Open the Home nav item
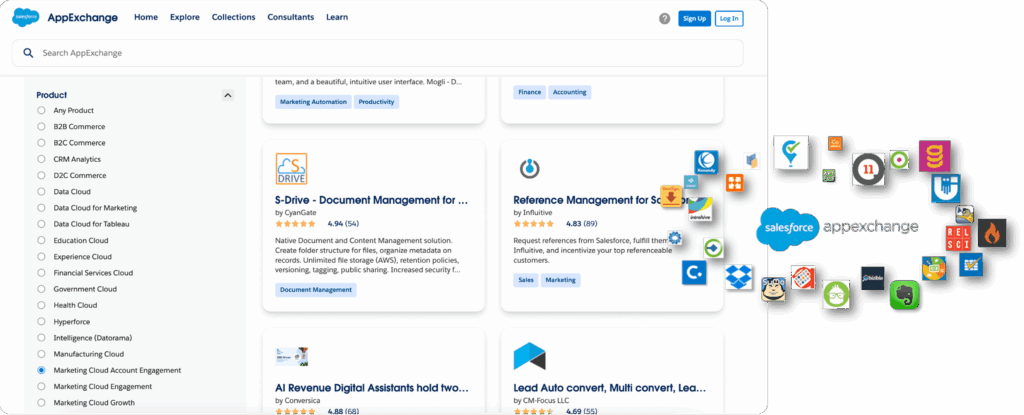Viewport: 1024px width, 415px height. (146, 18)
